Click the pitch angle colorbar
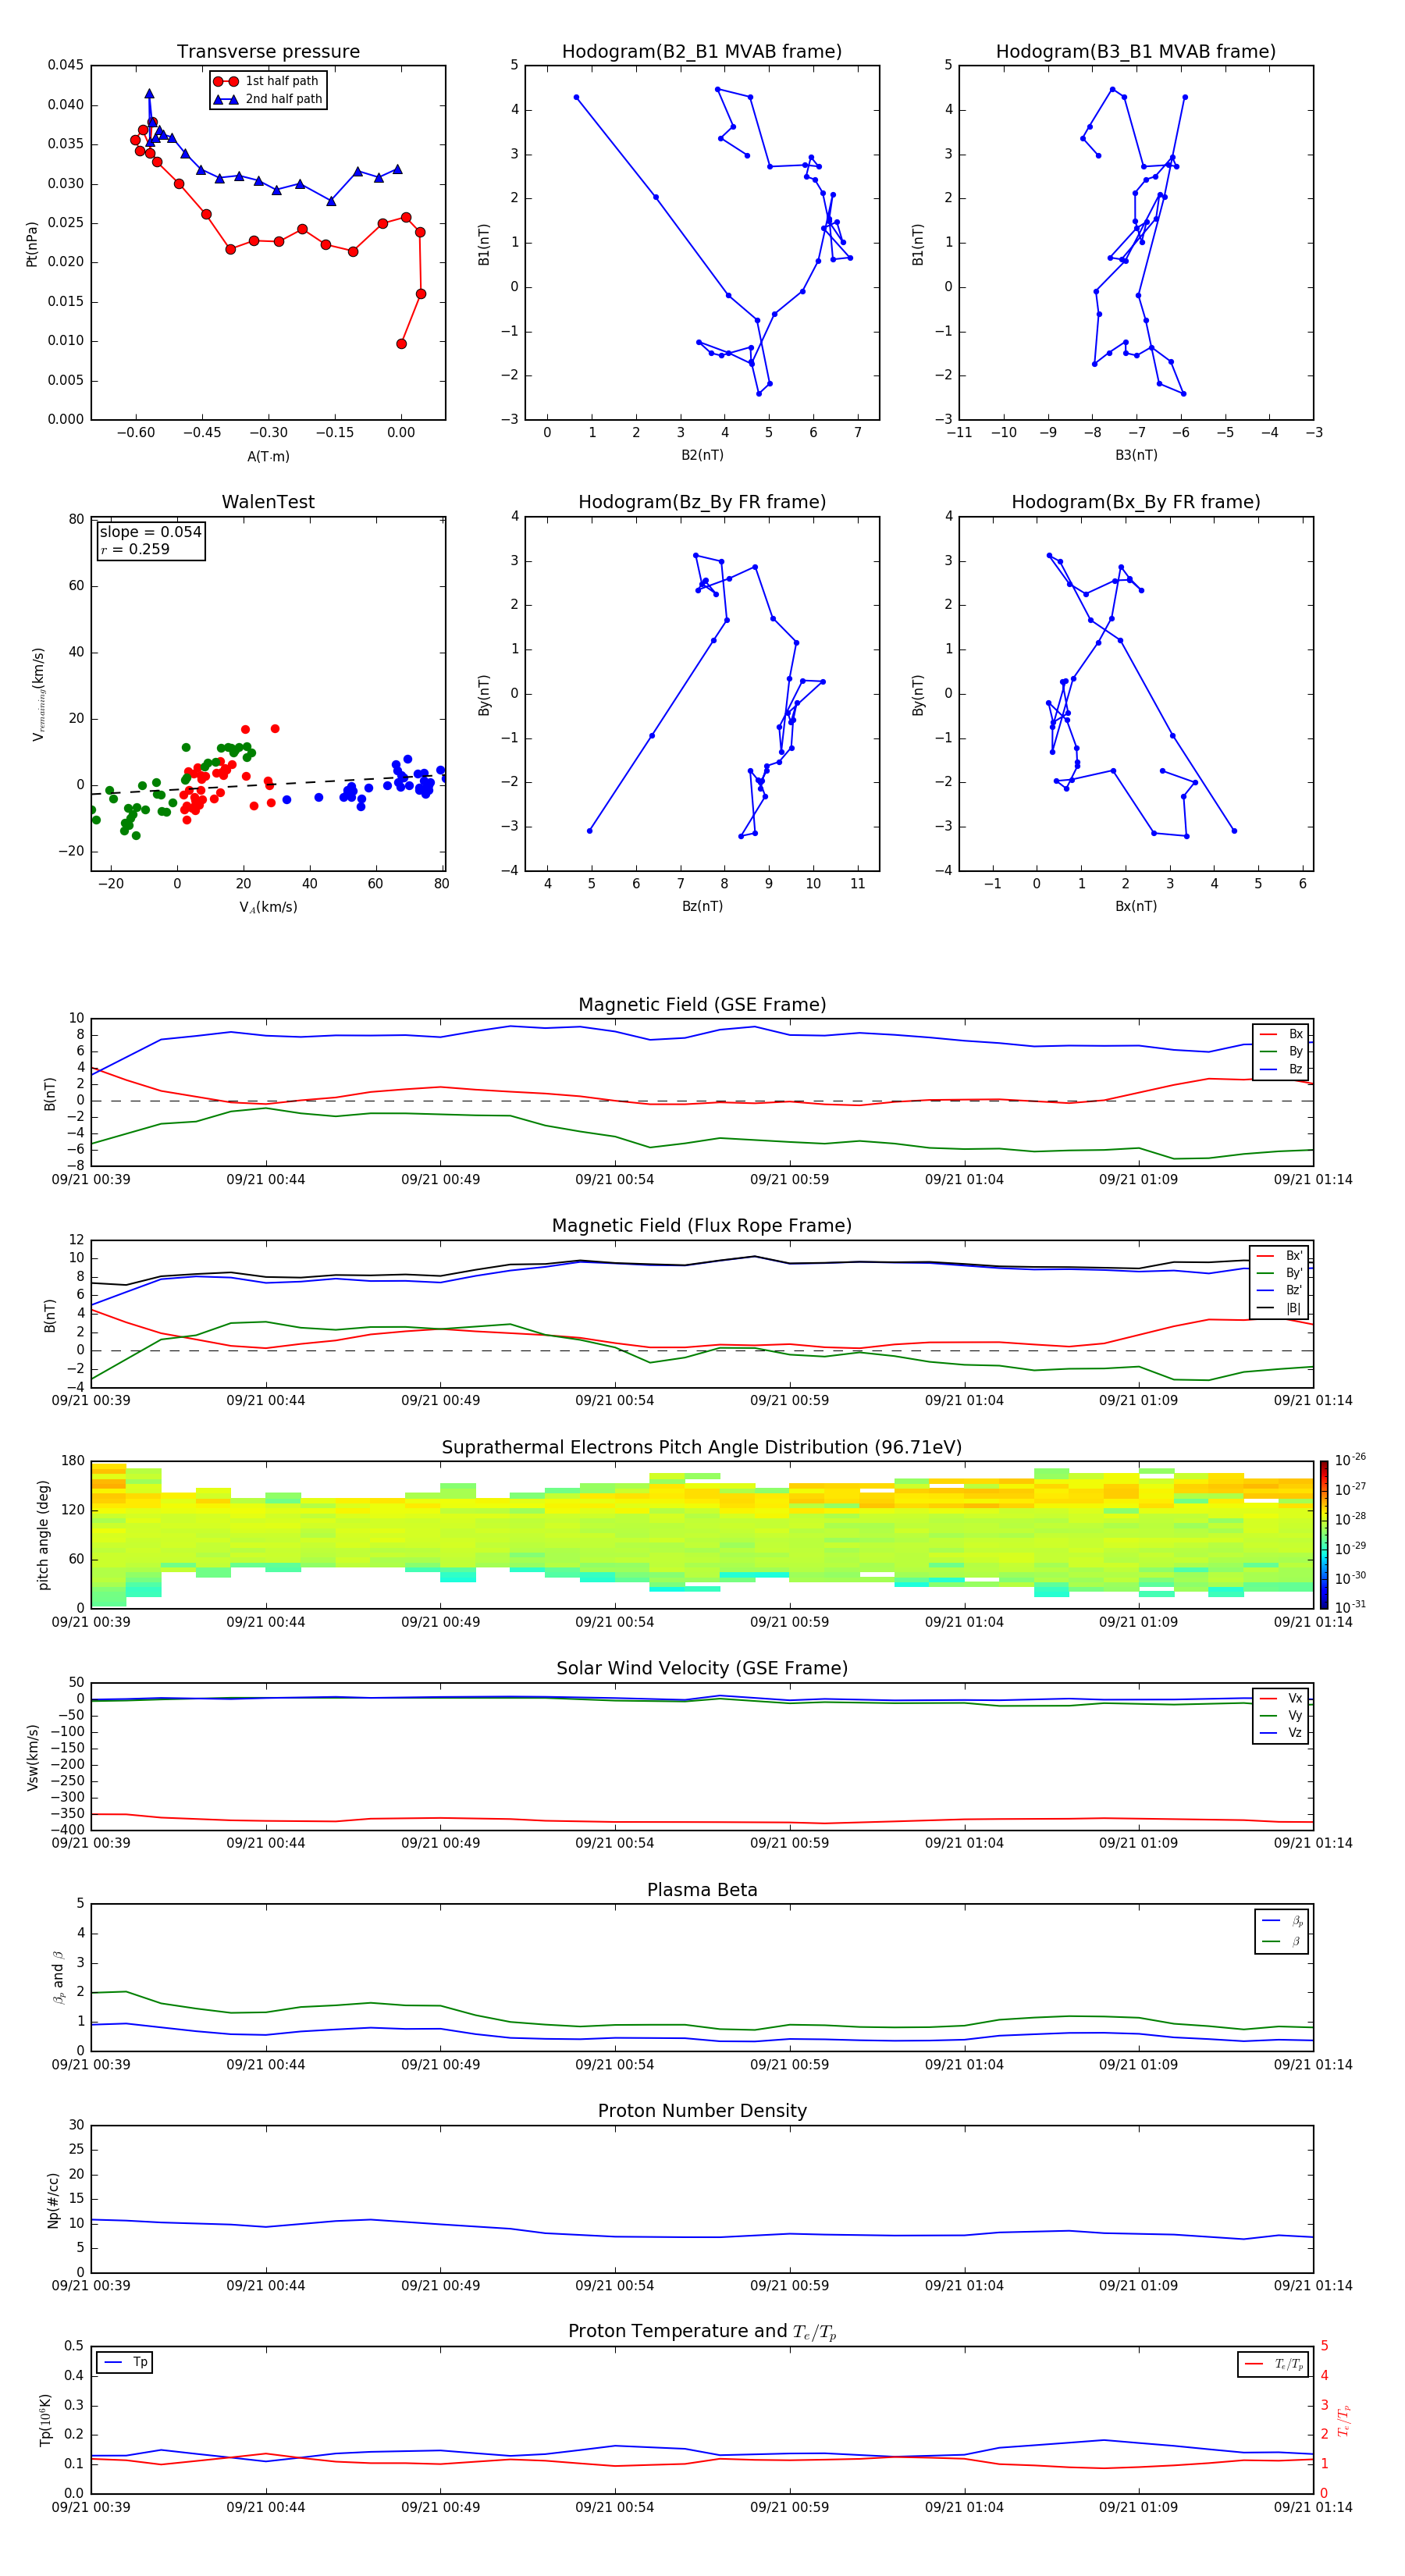Screen dimensions: 1405x2576 pyautogui.click(x=1323, y=1535)
